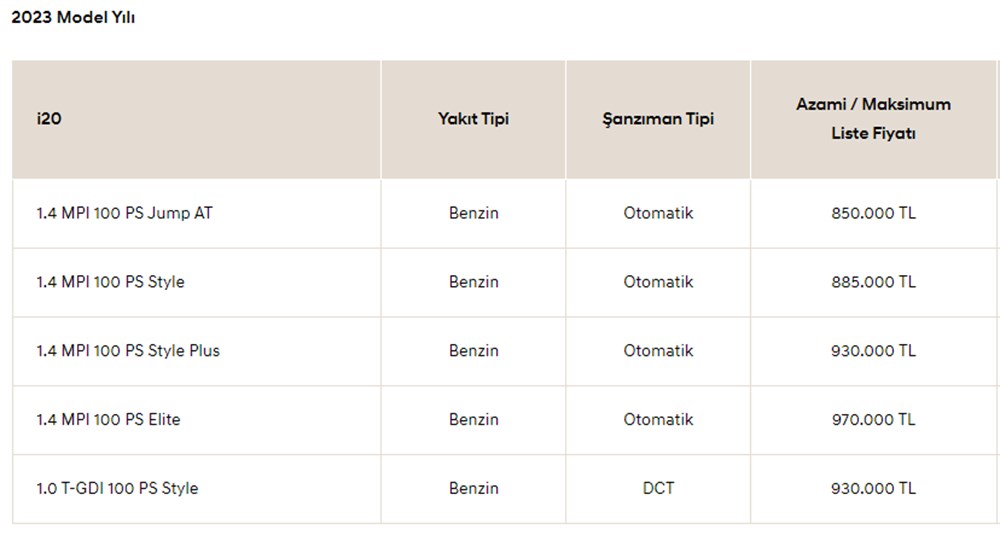This screenshot has height=547, width=1000.
Task: Click Otomatik in the Jump AT row
Action: 658,213
